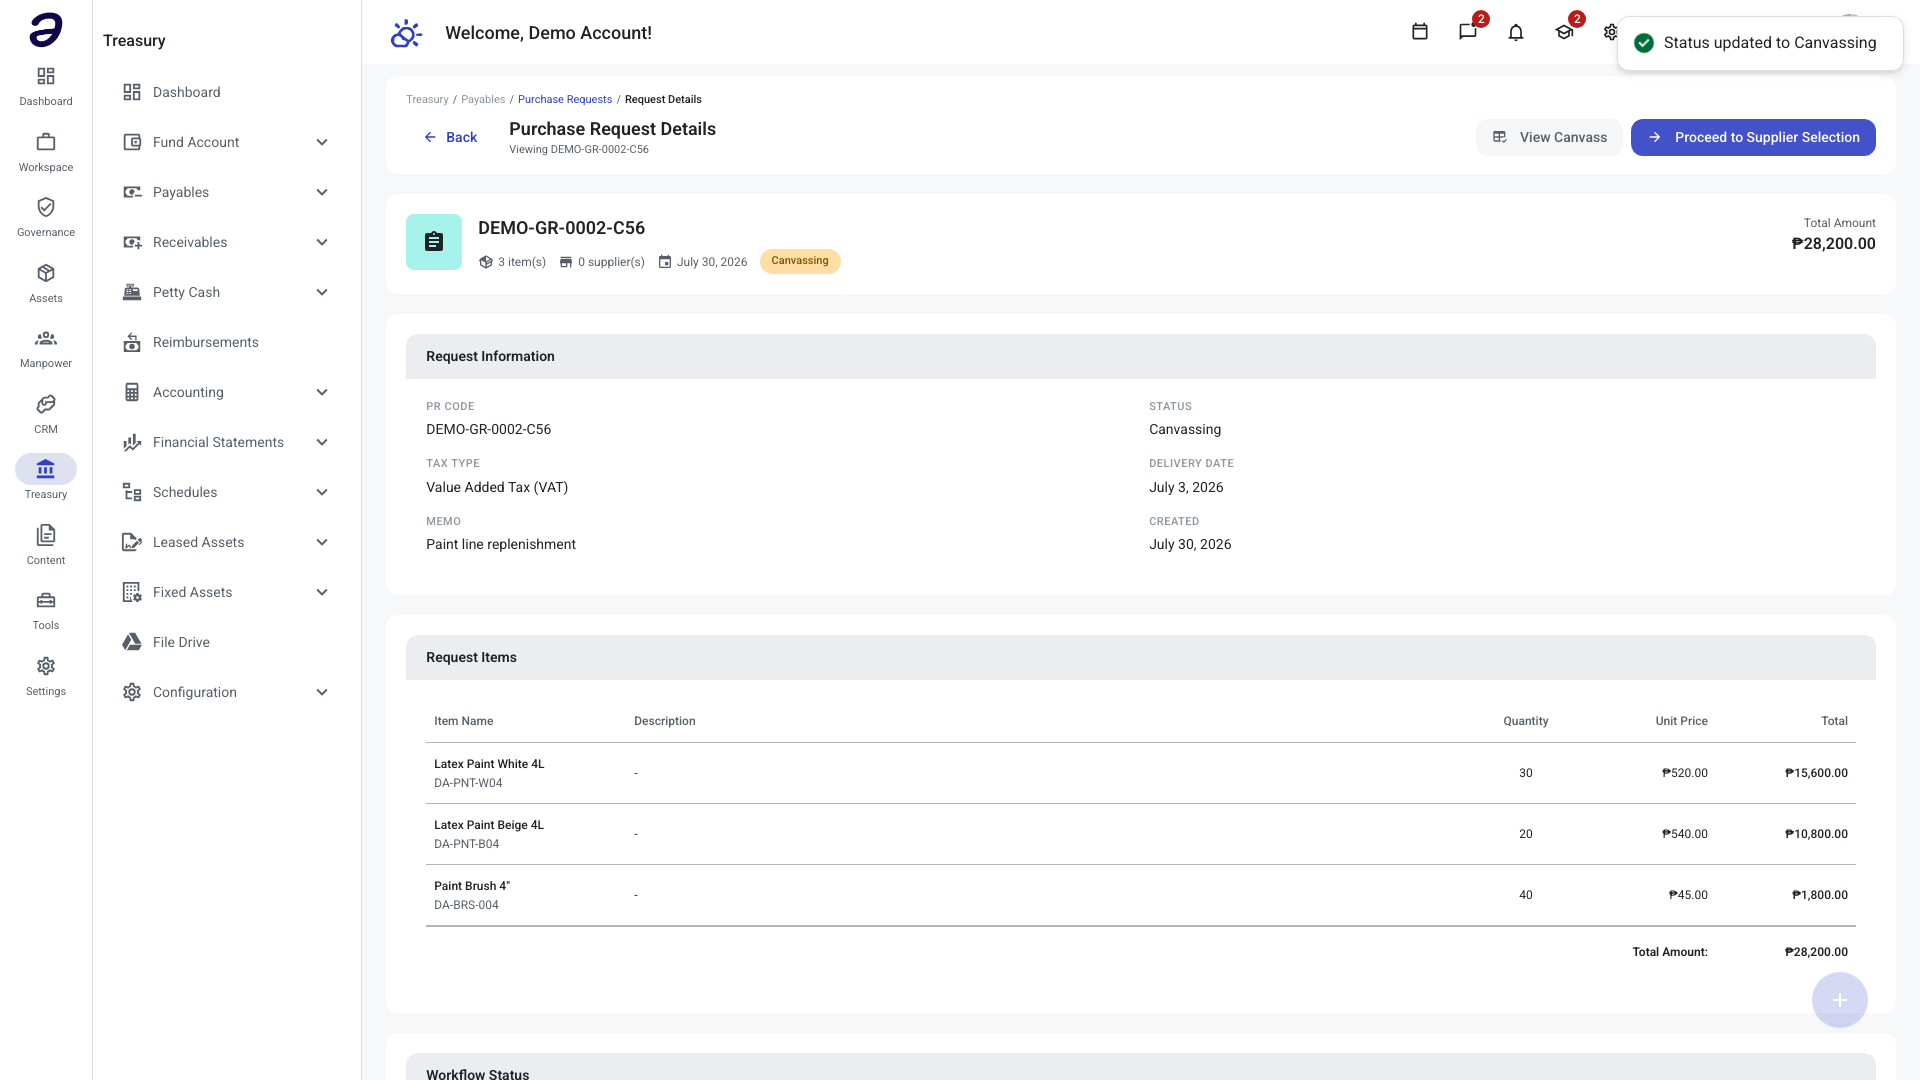Open the Tools toolbox icon
The width and height of the screenshot is (1920, 1080).
click(46, 600)
